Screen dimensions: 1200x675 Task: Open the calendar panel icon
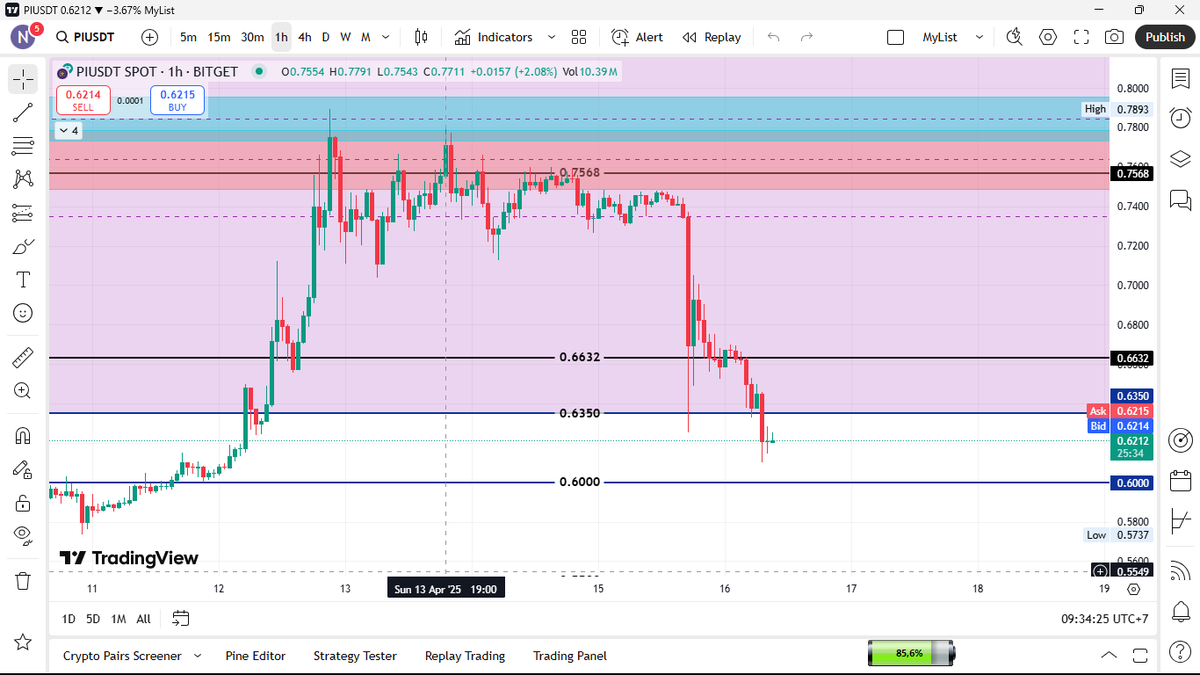1179,481
